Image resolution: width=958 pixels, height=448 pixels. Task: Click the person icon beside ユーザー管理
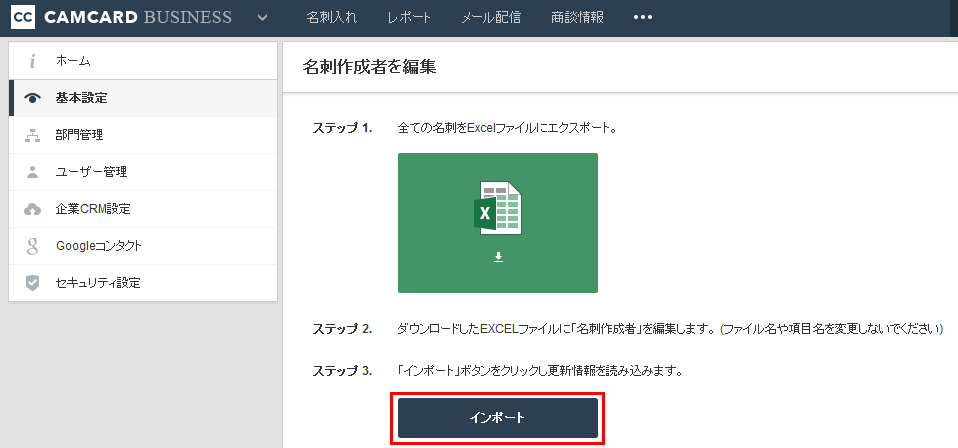(32, 172)
